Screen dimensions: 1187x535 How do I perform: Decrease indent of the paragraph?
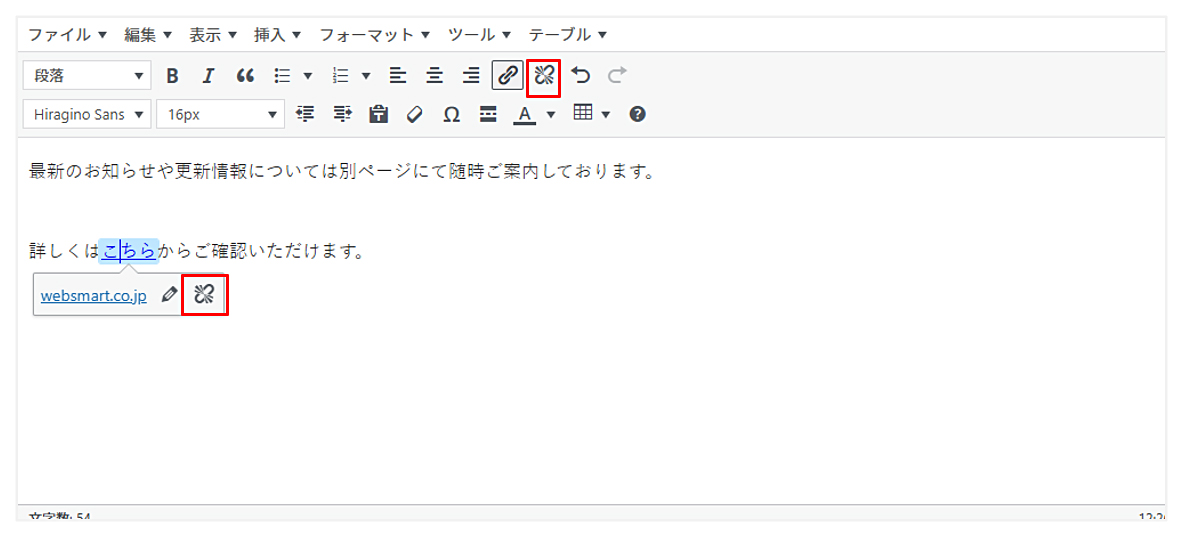pos(305,114)
